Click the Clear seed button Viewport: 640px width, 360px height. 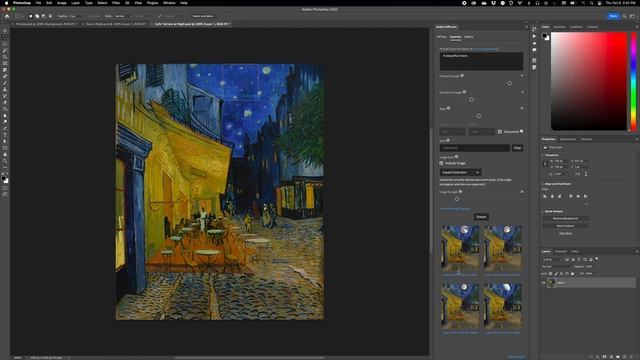pyautogui.click(x=517, y=148)
